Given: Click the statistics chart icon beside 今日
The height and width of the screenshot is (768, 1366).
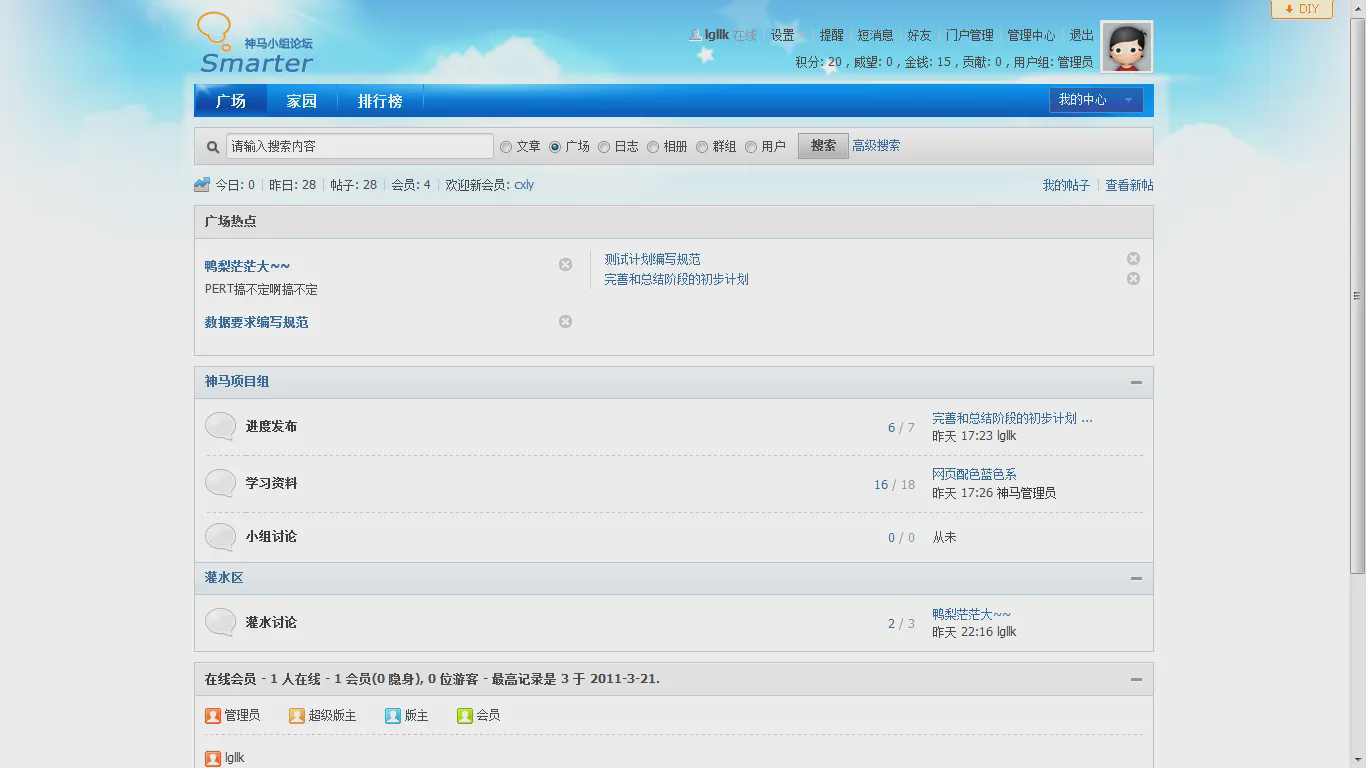Looking at the screenshot, I should [202, 184].
